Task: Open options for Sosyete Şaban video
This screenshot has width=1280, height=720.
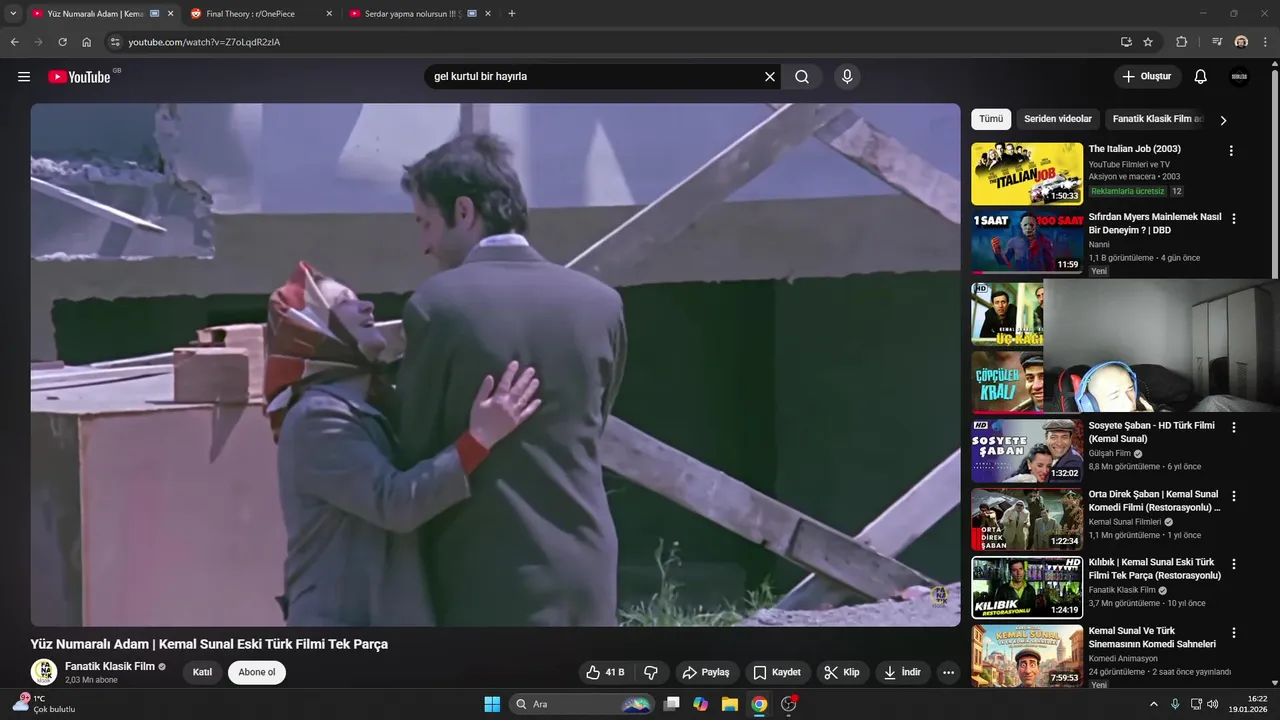Action: click(x=1234, y=427)
